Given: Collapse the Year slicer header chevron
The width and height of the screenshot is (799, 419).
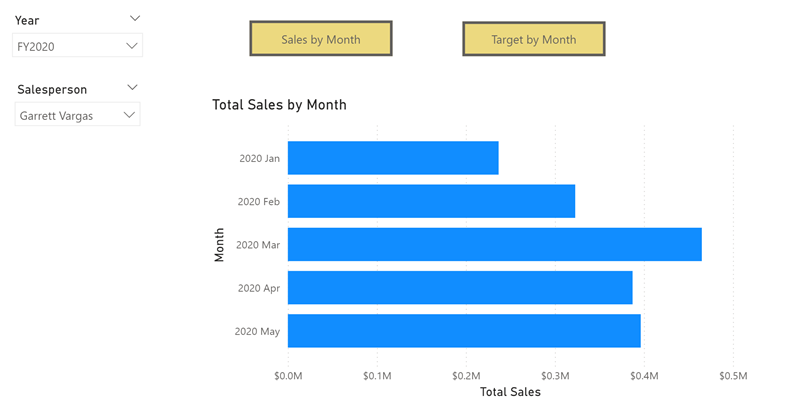Looking at the screenshot, I should click(x=135, y=18).
